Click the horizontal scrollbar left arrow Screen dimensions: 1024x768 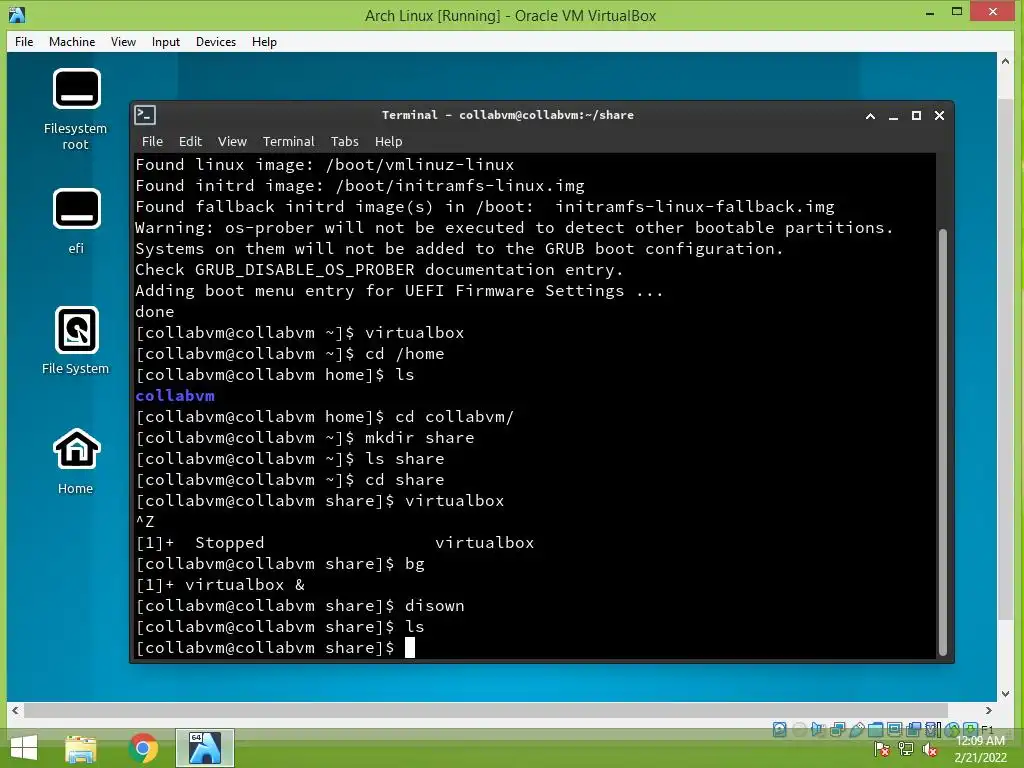[x=15, y=710]
